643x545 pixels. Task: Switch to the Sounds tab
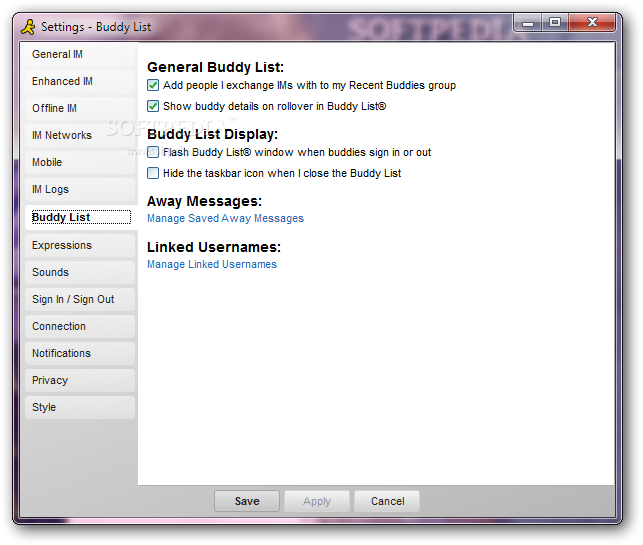pyautogui.click(x=80, y=272)
